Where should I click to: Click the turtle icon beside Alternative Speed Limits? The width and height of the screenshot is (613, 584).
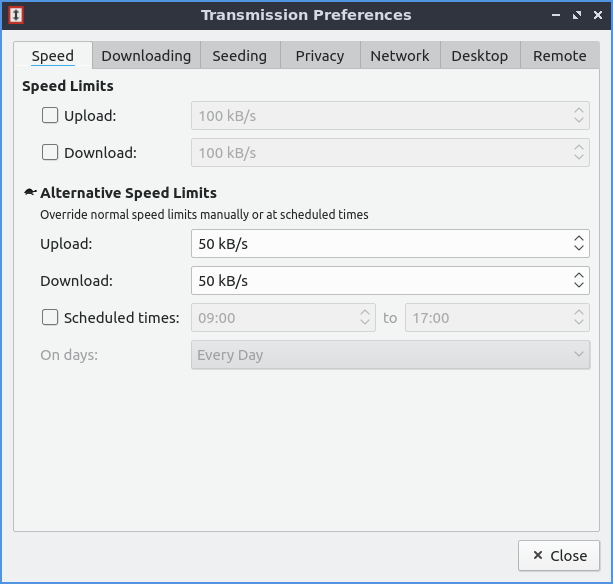(30, 193)
